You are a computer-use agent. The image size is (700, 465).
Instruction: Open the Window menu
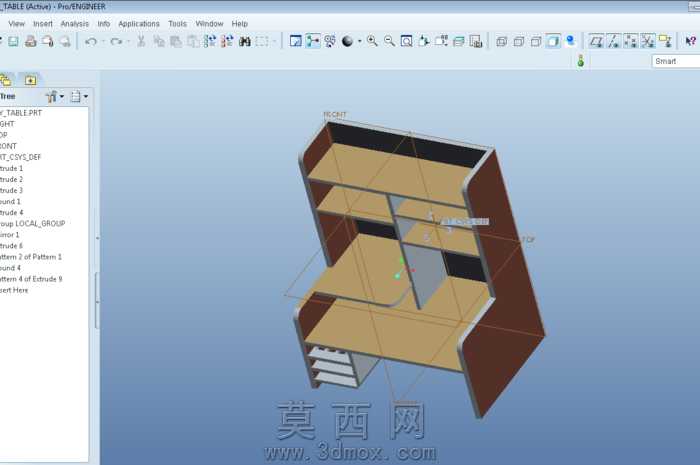pos(209,24)
